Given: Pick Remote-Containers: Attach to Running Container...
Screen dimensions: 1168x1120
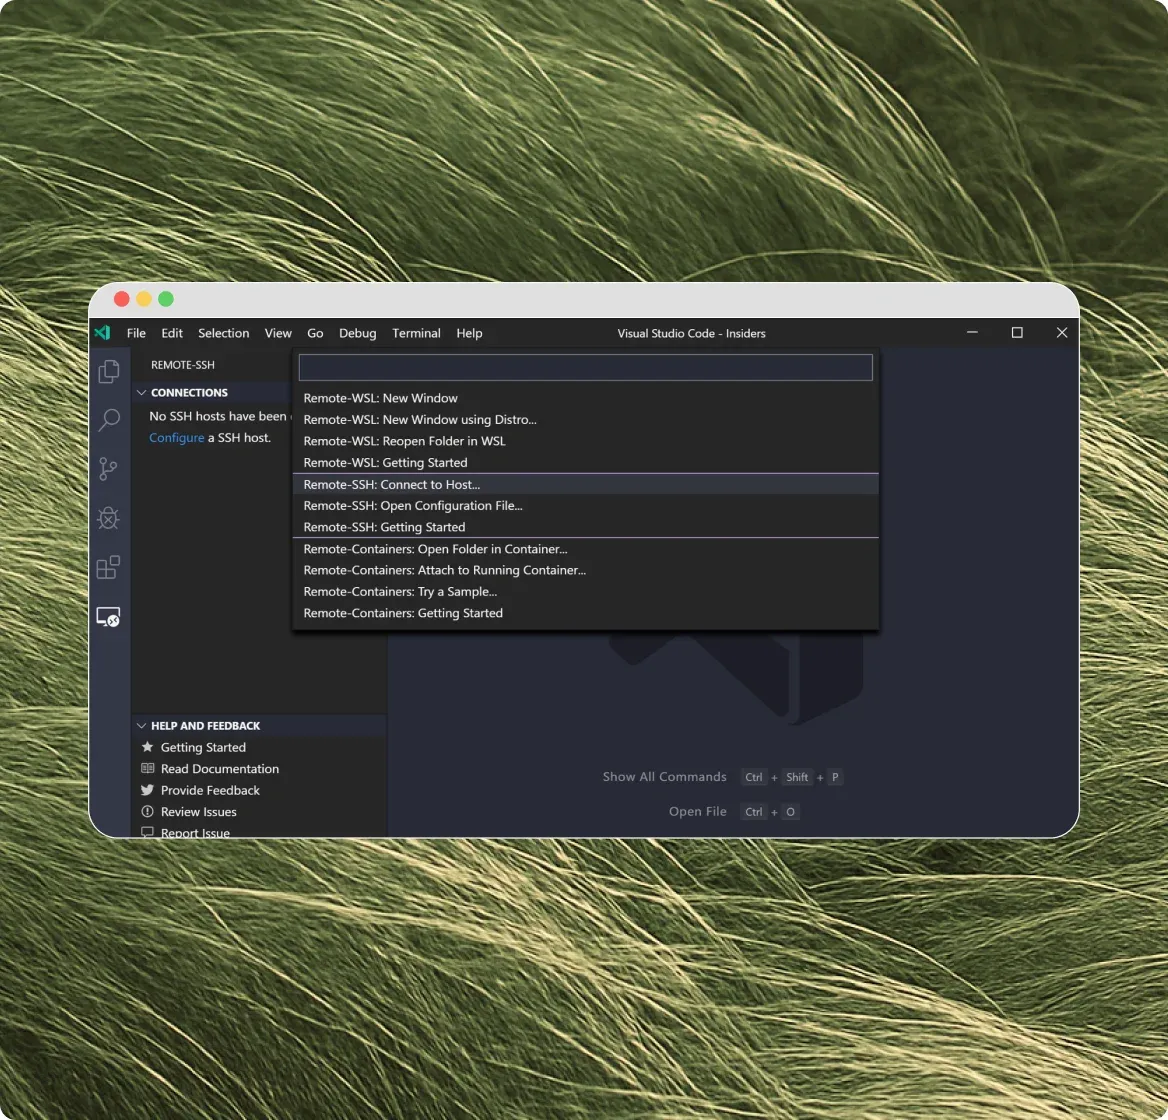Looking at the screenshot, I should point(585,570).
